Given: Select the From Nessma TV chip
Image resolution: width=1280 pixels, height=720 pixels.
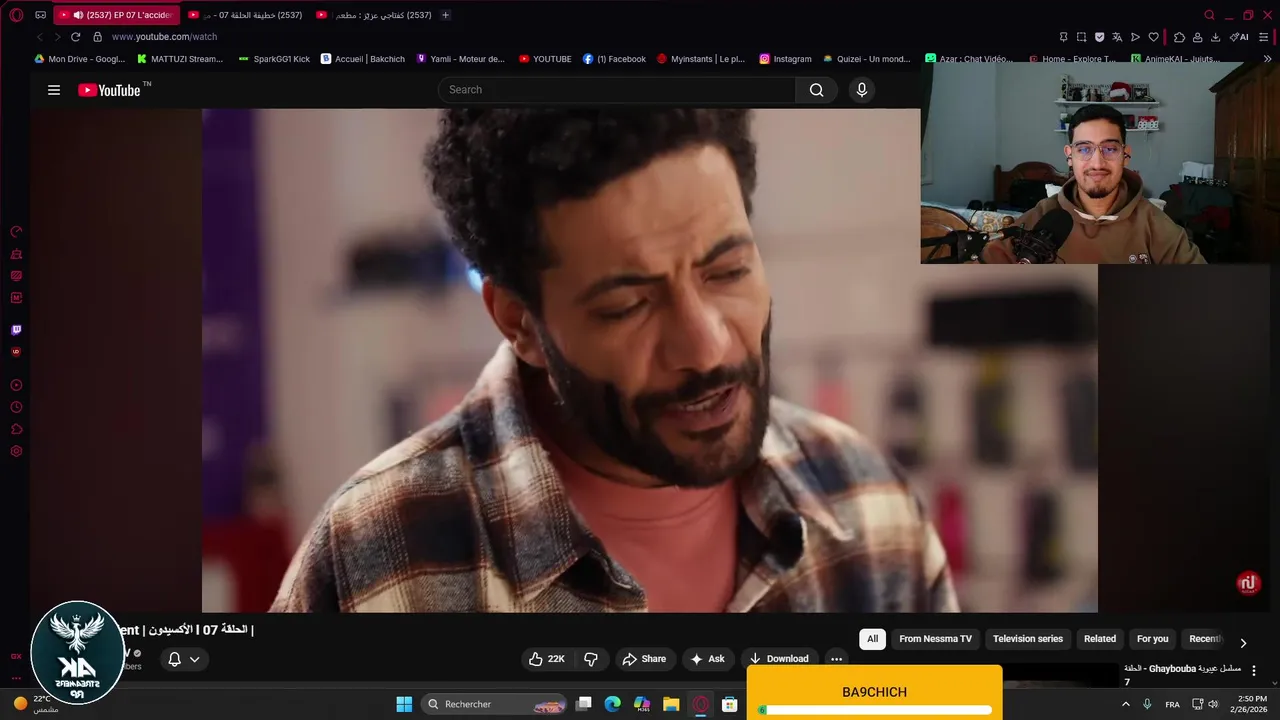Looking at the screenshot, I should click(x=935, y=639).
